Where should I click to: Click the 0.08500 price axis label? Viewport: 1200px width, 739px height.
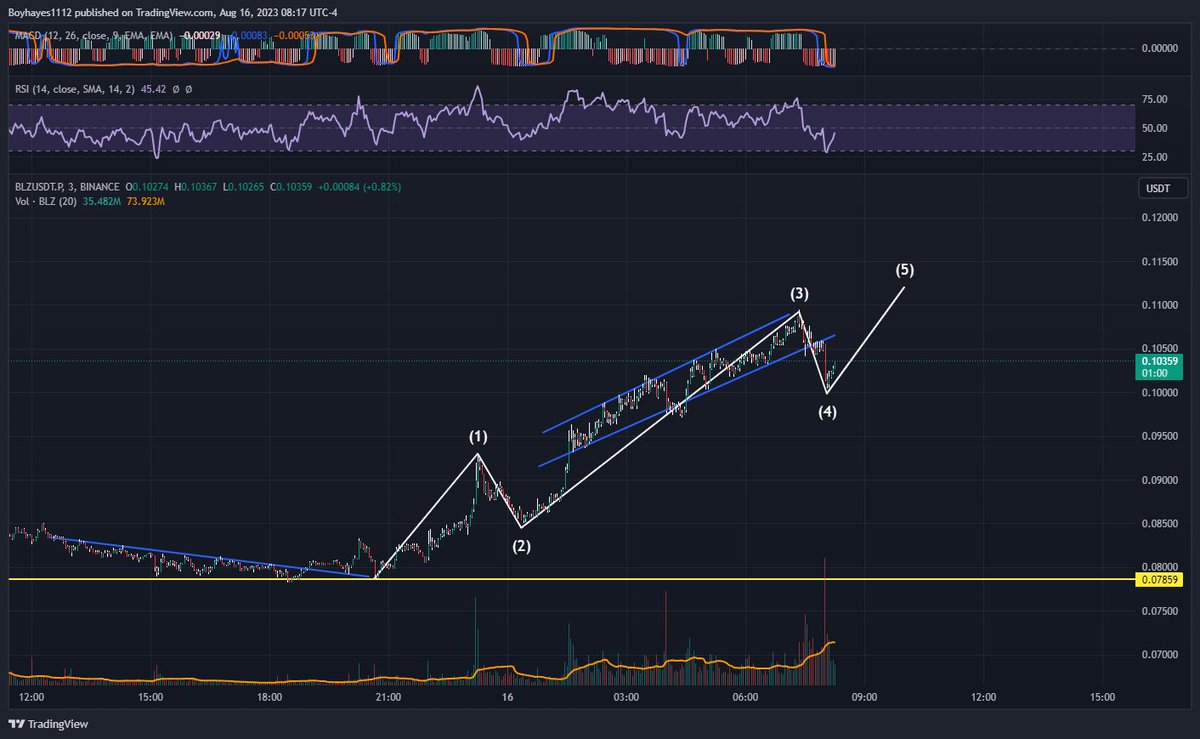click(1158, 523)
